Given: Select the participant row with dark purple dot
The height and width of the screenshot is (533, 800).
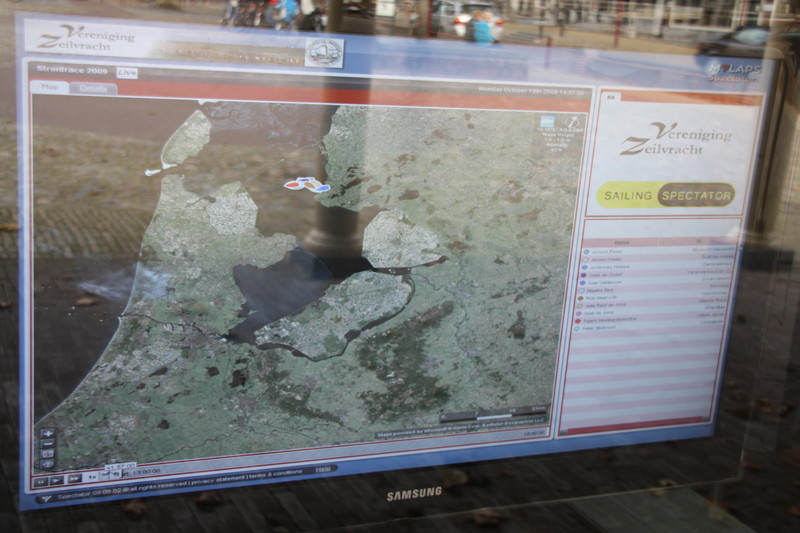Looking at the screenshot, I should (656, 275).
